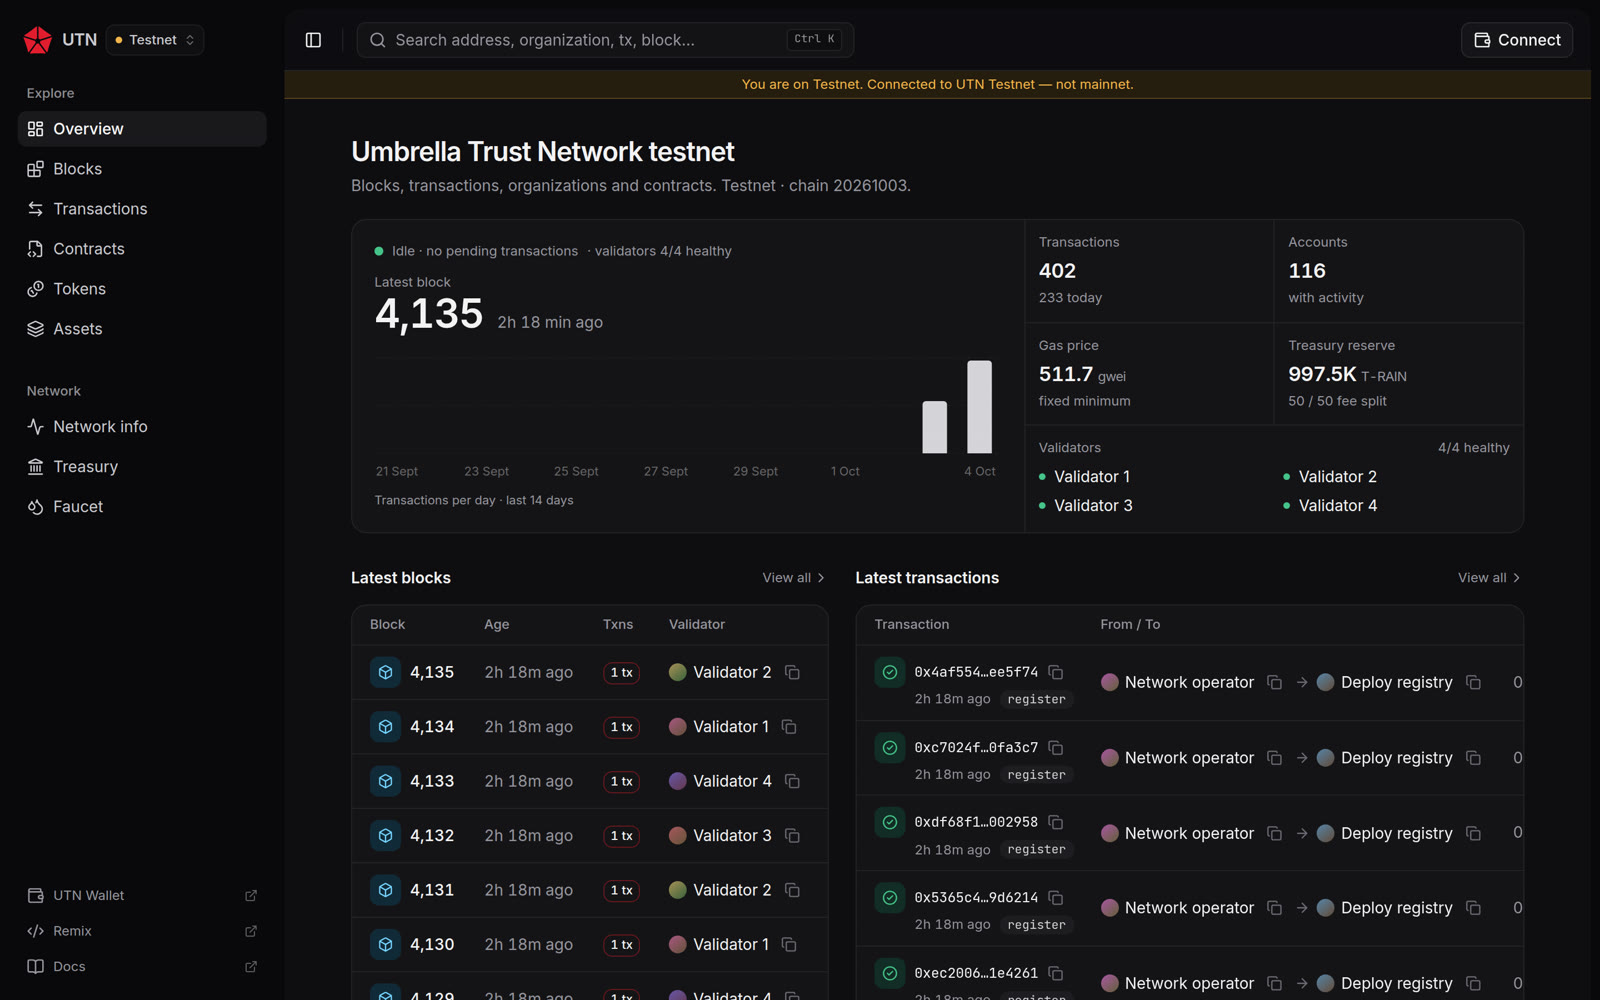Open the UTN Wallet external link
Screen dimensions: 1600x1000
click(142, 895)
